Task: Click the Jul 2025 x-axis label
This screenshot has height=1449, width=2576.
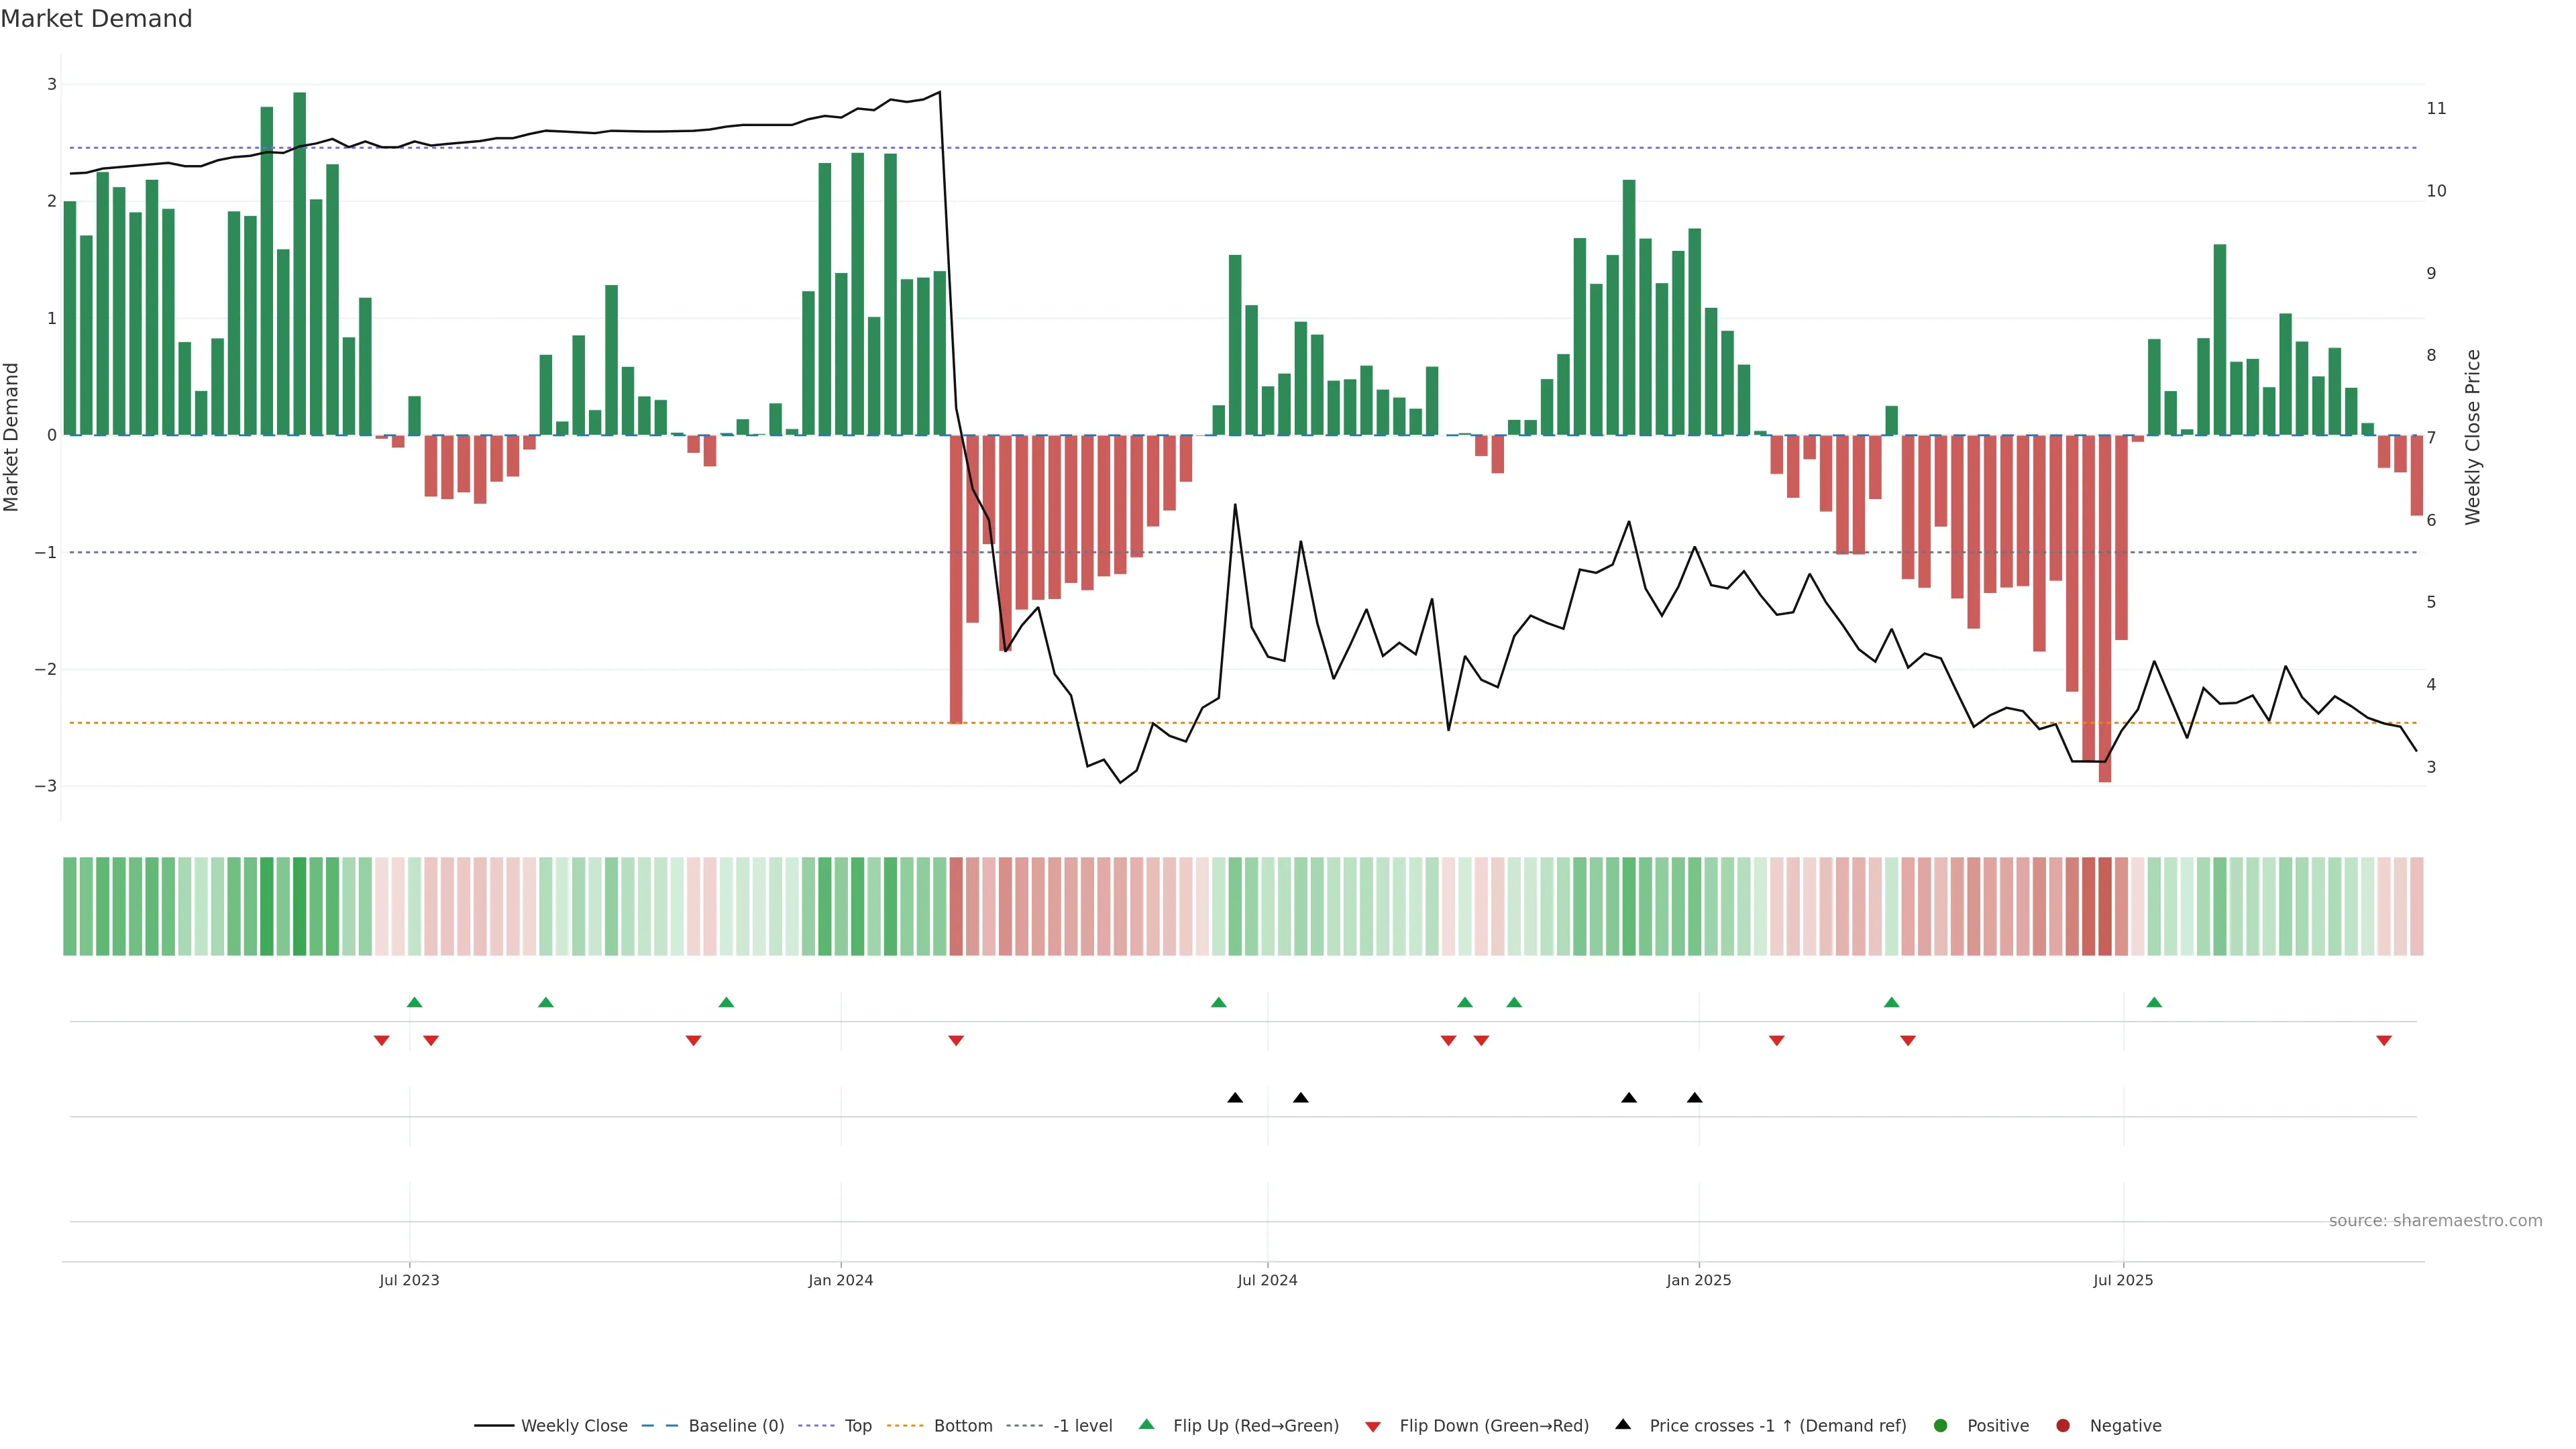Action: click(2123, 1280)
